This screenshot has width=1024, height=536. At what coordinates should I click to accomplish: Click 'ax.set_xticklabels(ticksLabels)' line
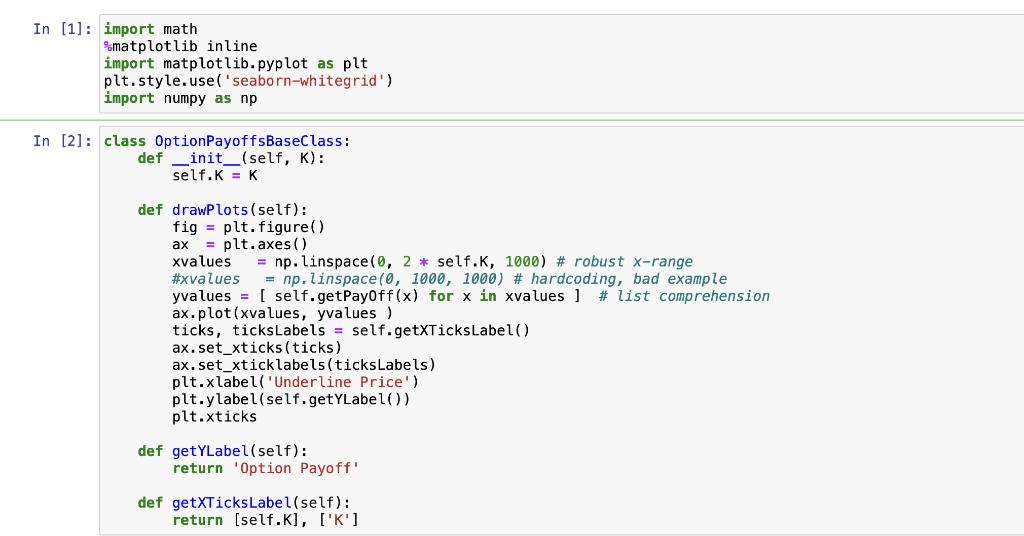coord(304,365)
